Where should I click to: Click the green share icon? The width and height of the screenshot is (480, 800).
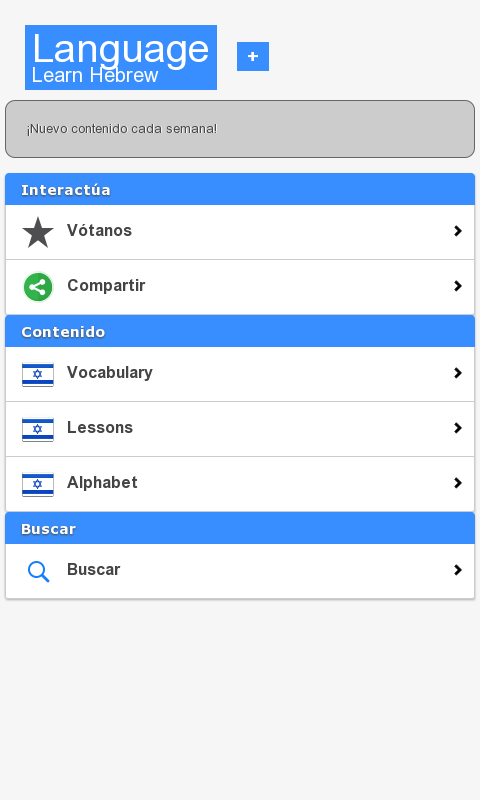coord(38,287)
